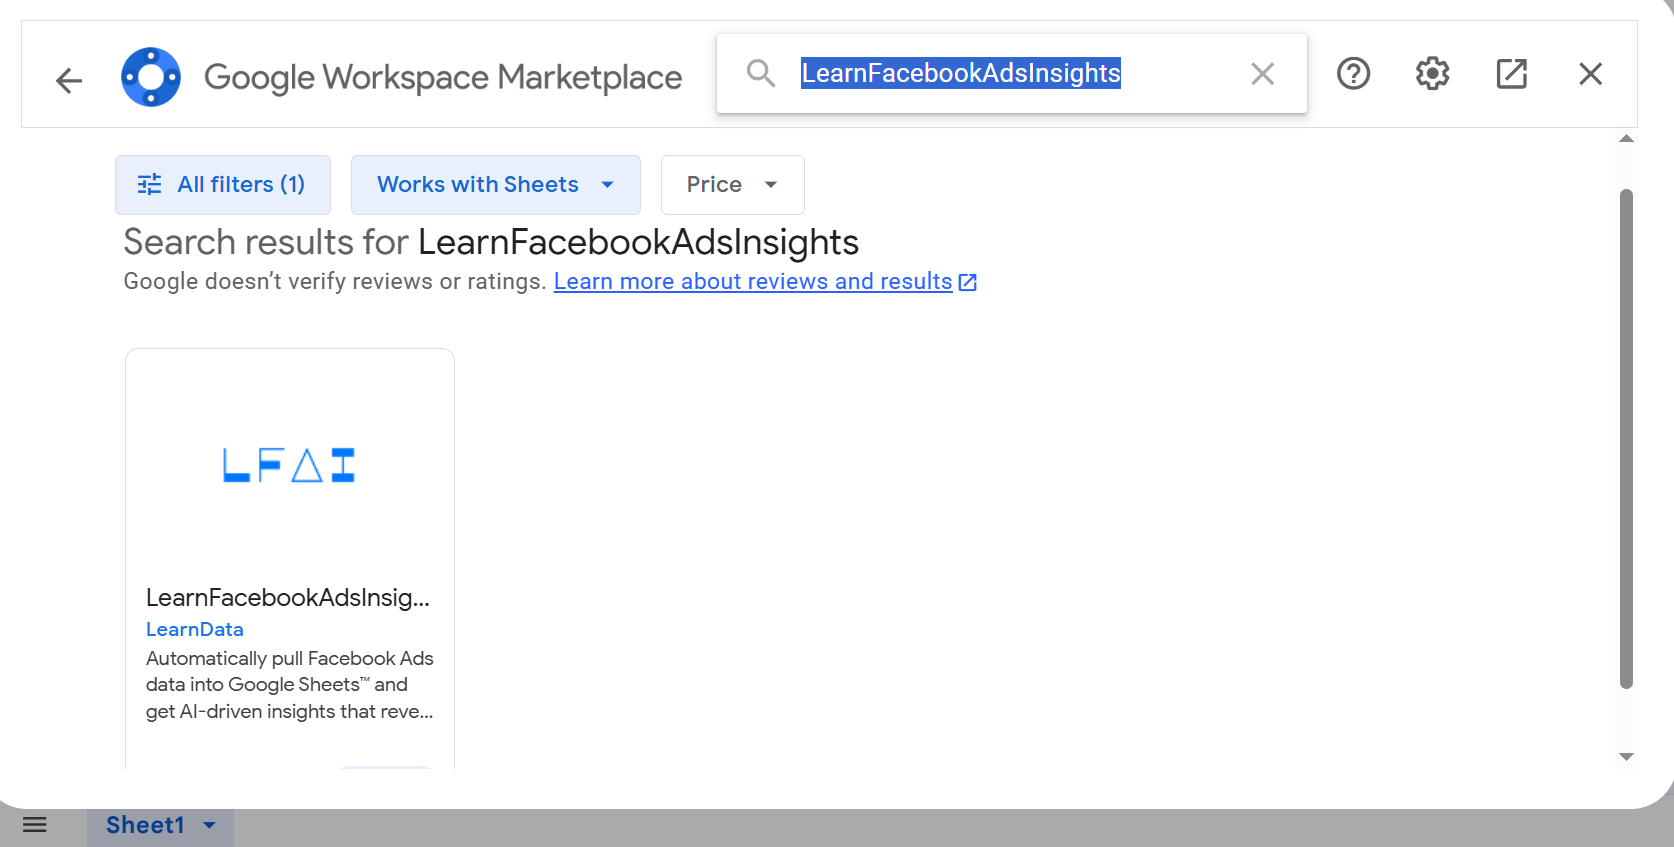
Task: Open the LearnData developer link
Action: 195,629
